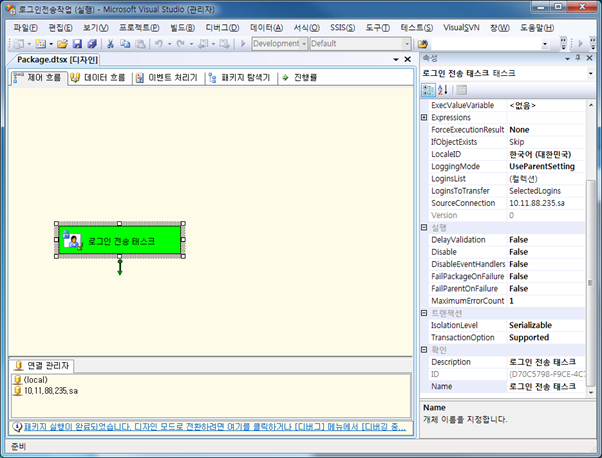Click the package execution completed link
The image size is (602, 458).
tap(215, 427)
